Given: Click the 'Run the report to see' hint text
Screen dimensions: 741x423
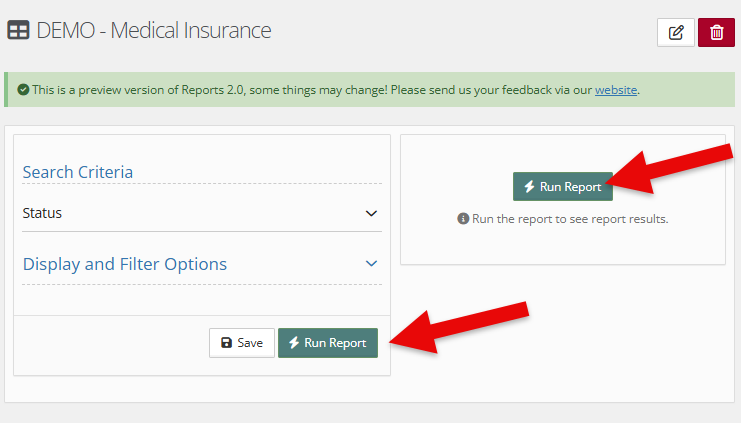Looking at the screenshot, I should [569, 219].
